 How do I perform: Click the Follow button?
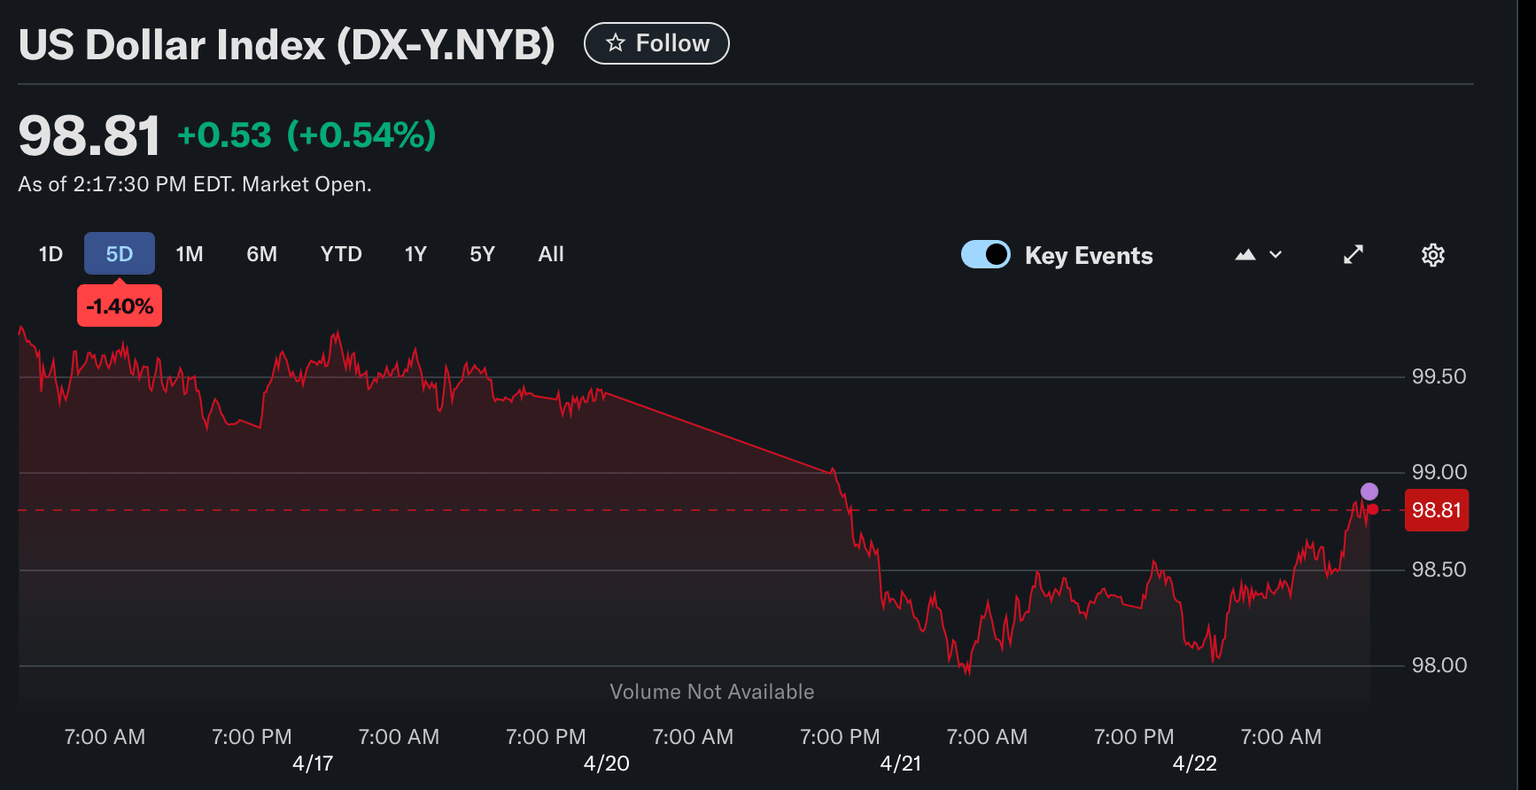click(657, 43)
